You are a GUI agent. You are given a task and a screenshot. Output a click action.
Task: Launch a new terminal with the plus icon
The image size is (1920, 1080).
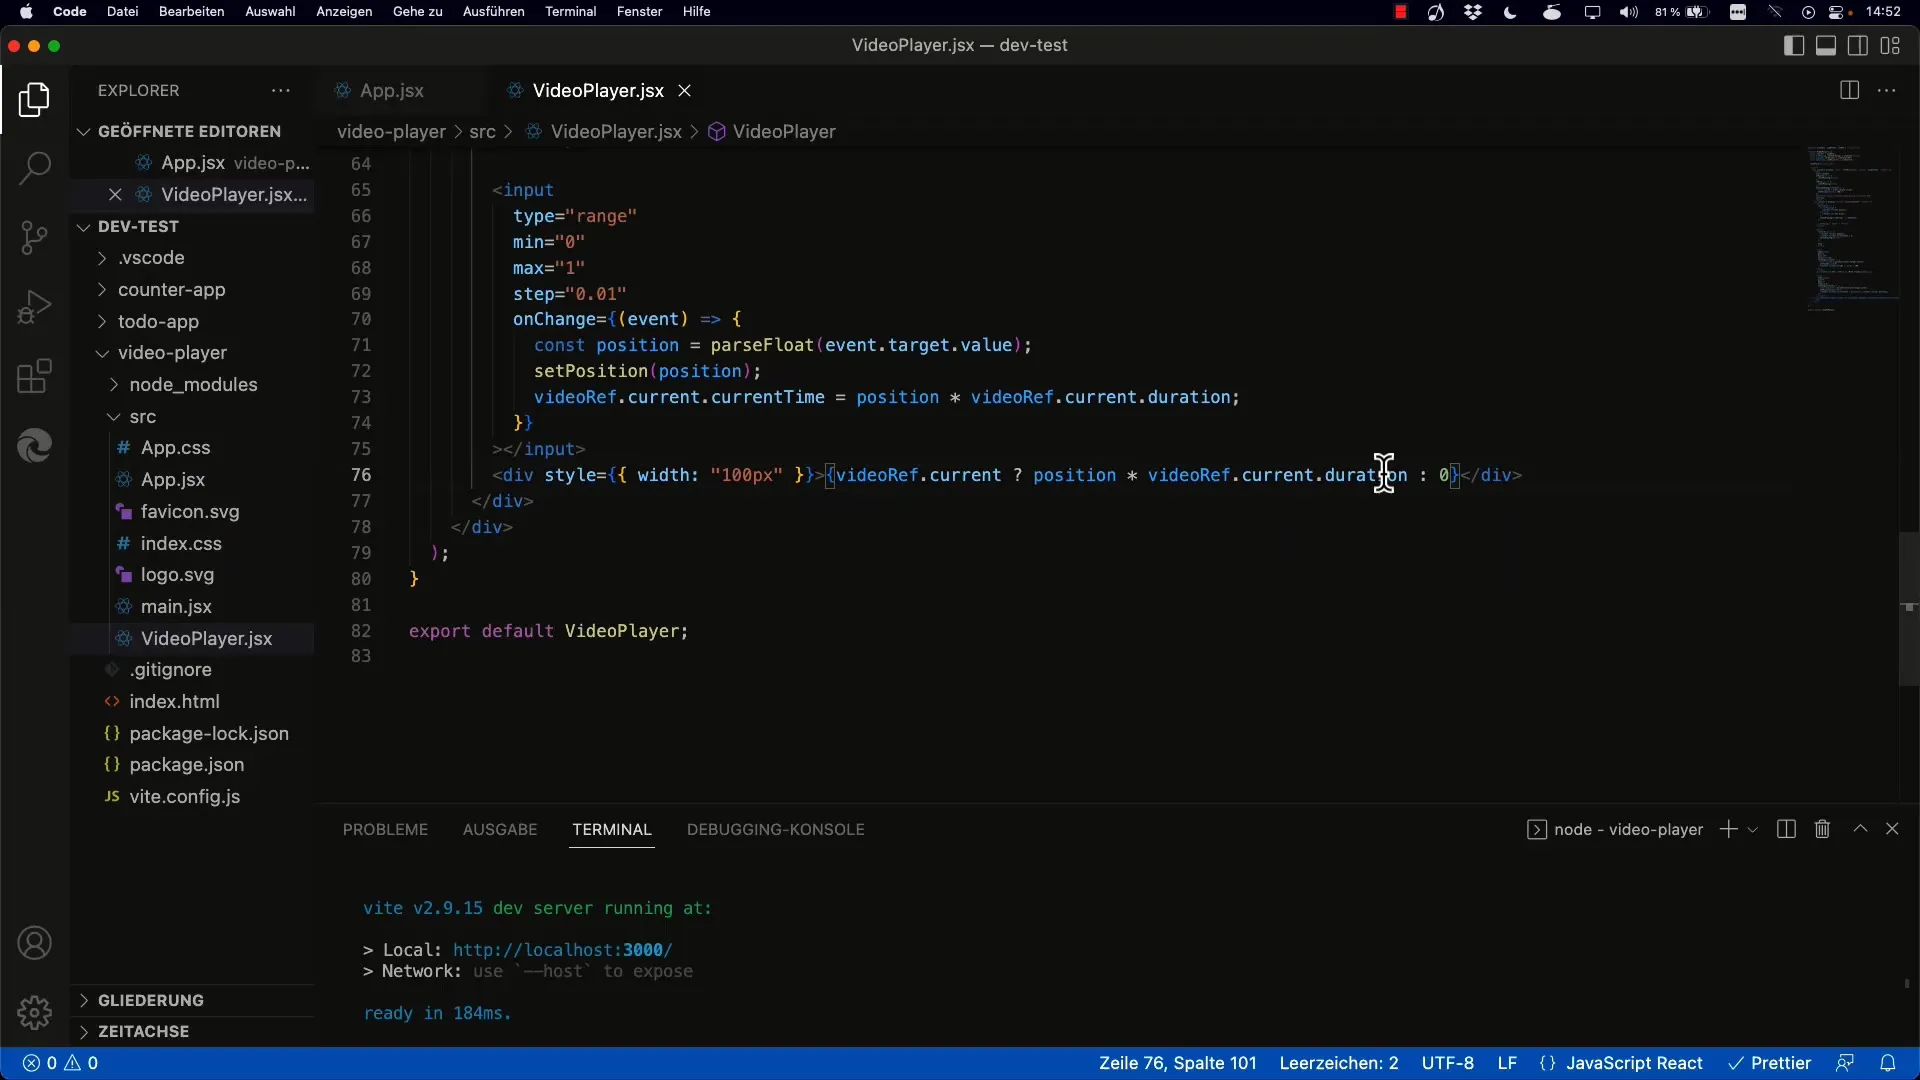1728,829
